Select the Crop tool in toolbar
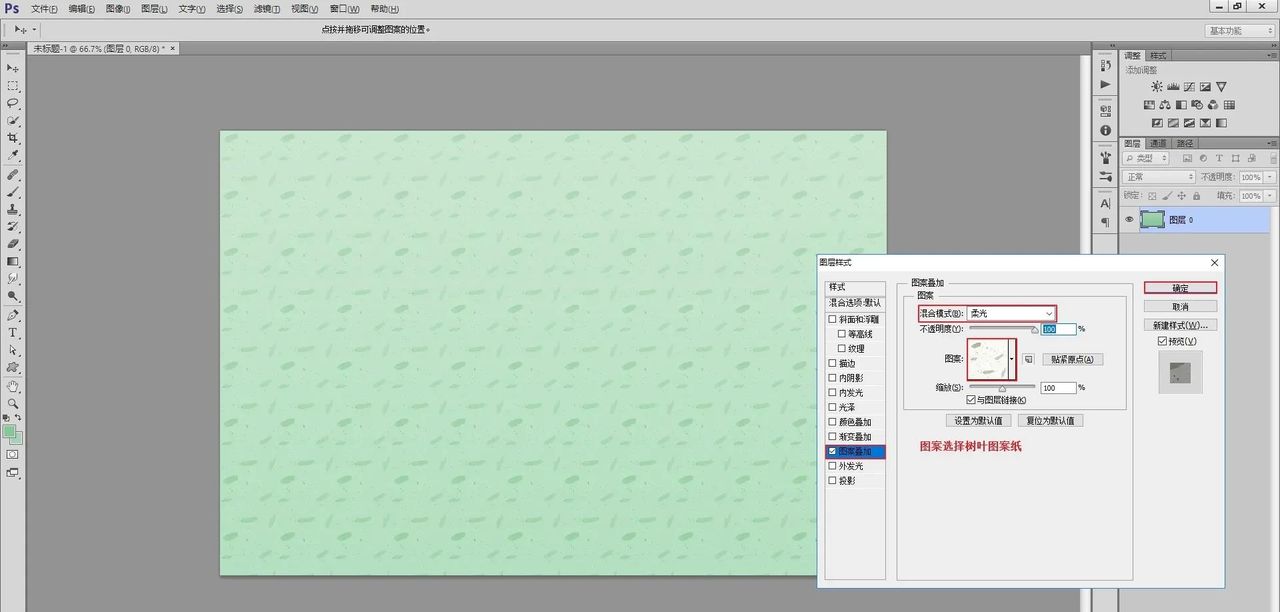Image resolution: width=1280 pixels, height=612 pixels. (13, 138)
